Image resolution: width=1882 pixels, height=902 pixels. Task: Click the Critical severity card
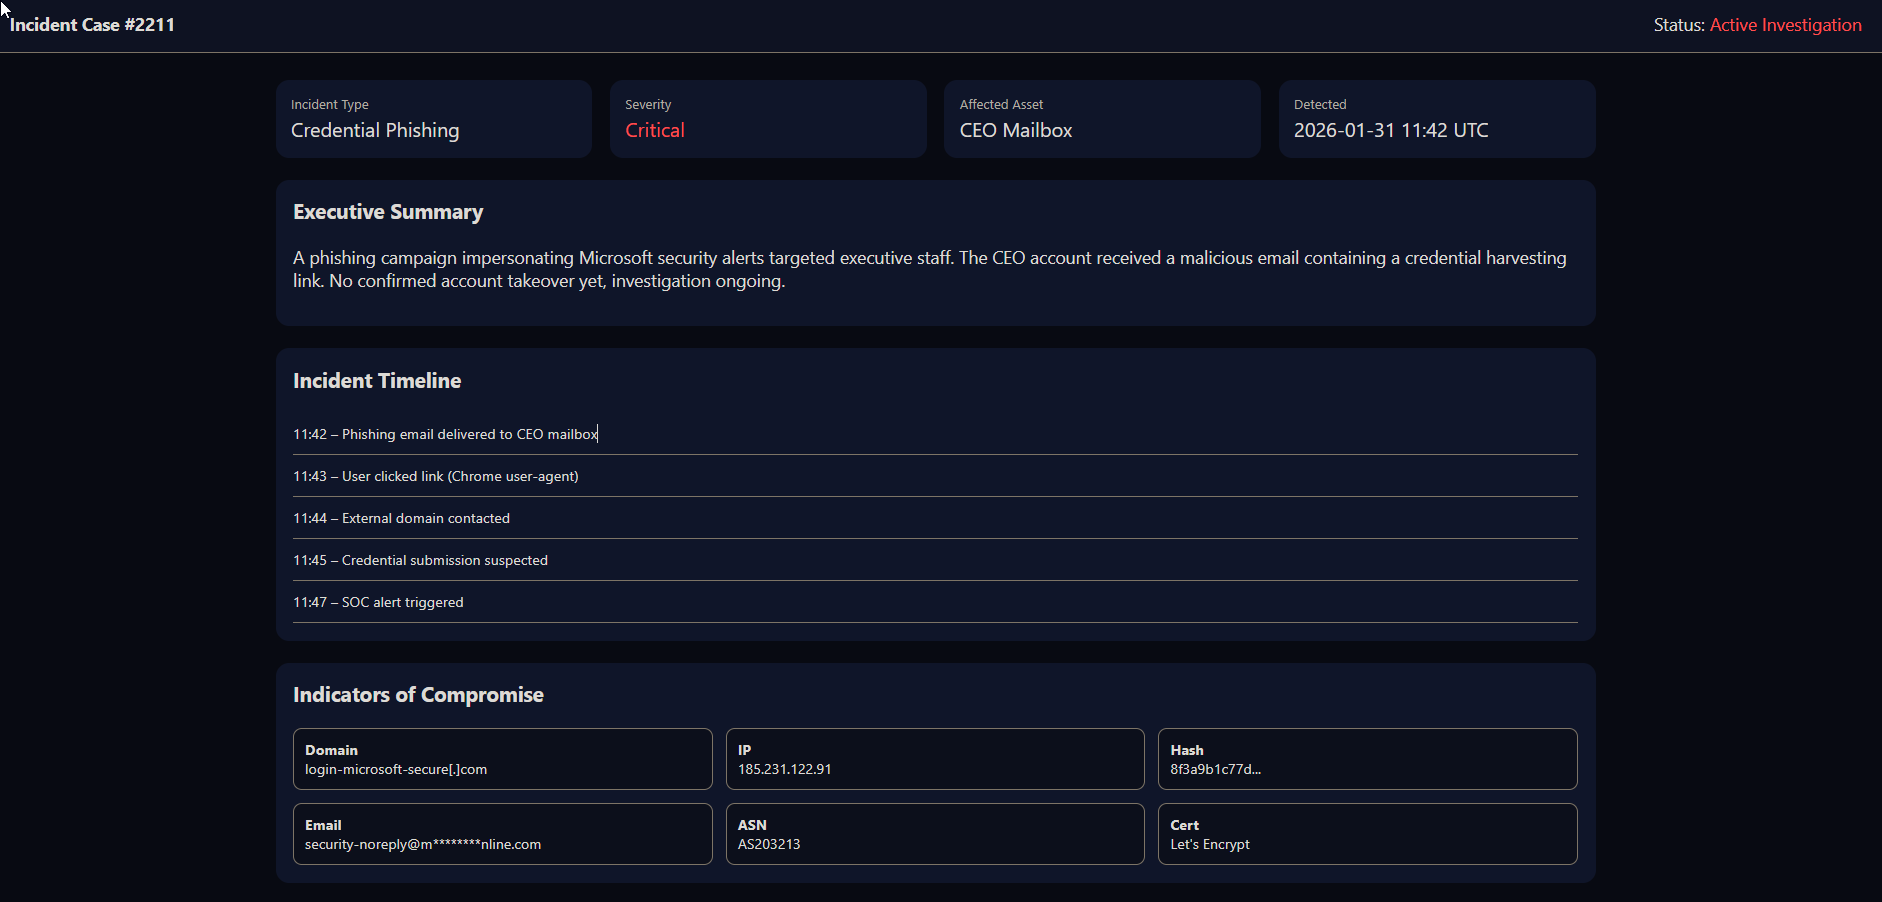coord(767,119)
